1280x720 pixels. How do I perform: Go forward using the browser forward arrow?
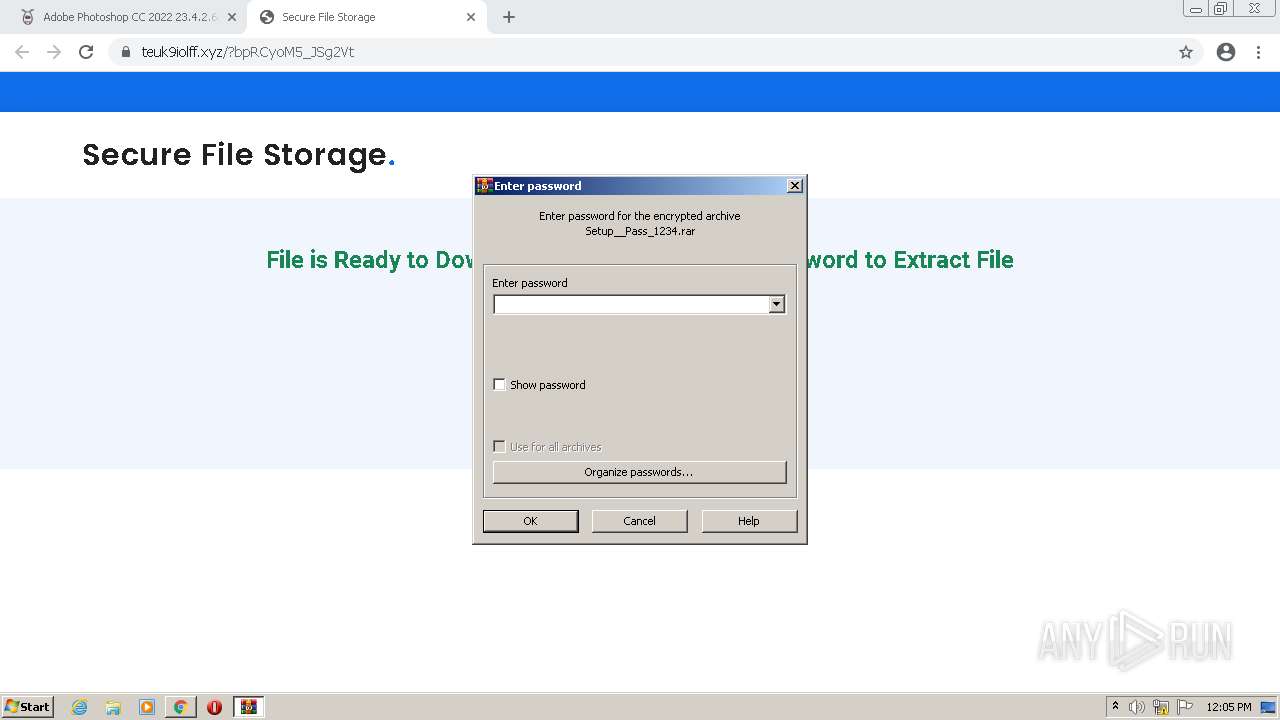54,52
